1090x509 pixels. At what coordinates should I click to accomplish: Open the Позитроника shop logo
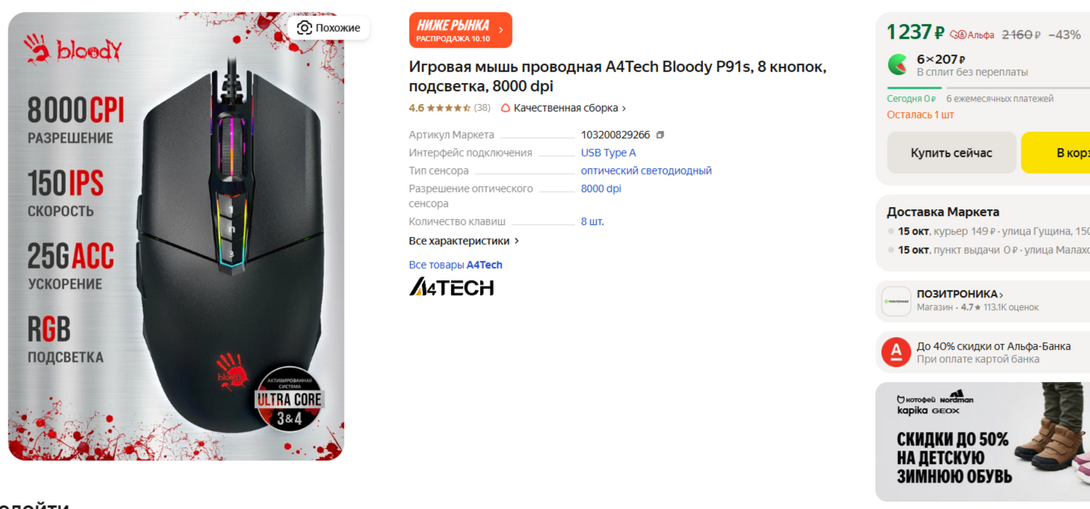(x=896, y=301)
